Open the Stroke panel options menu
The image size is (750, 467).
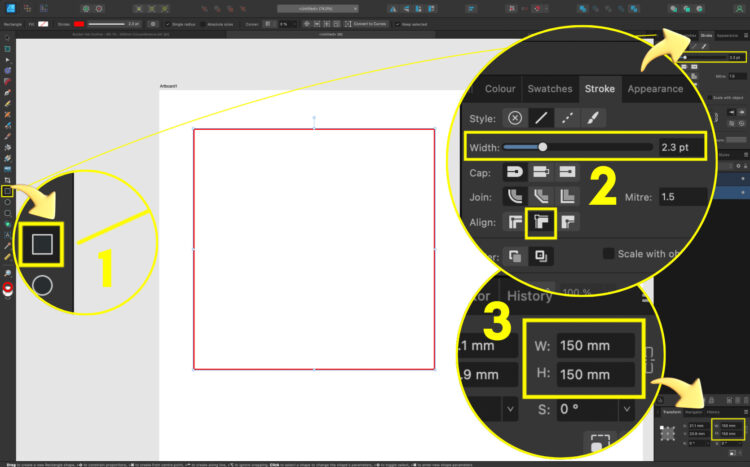[744, 36]
